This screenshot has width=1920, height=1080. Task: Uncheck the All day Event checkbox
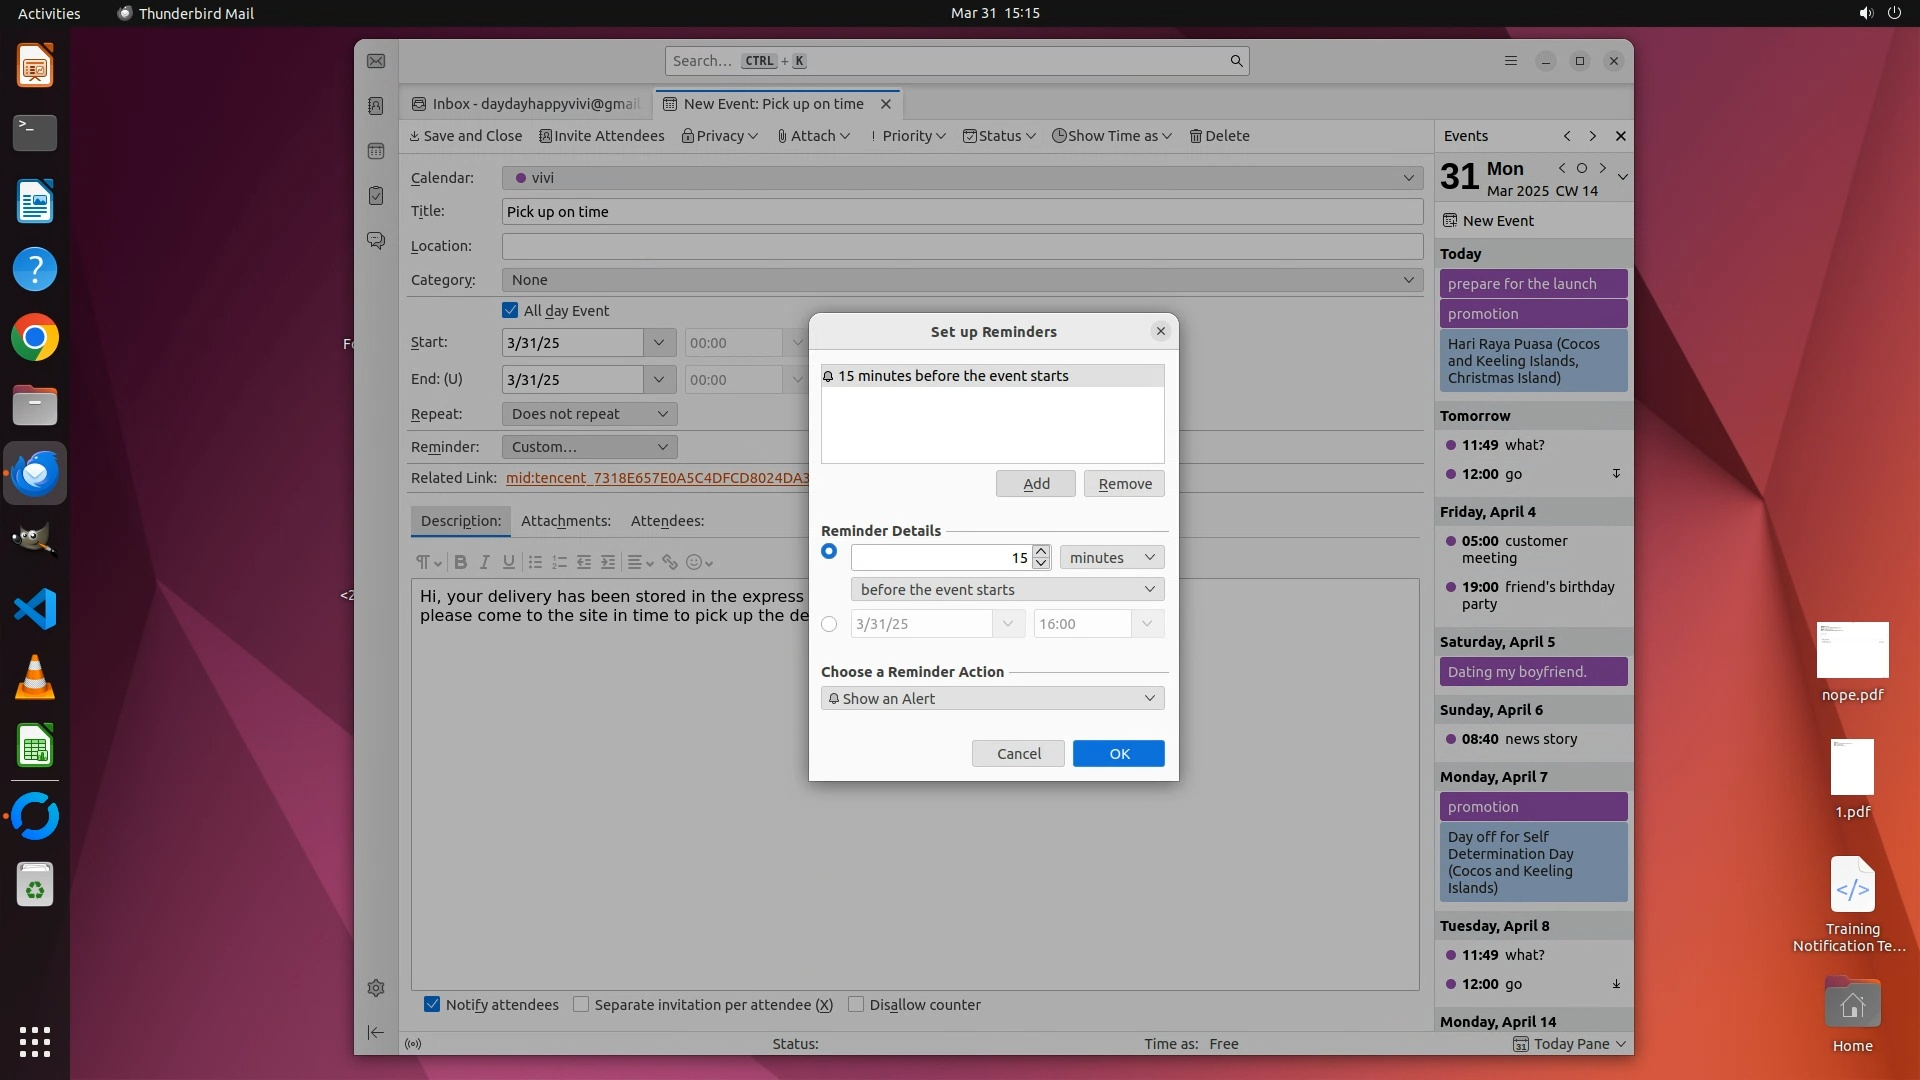pos(510,311)
